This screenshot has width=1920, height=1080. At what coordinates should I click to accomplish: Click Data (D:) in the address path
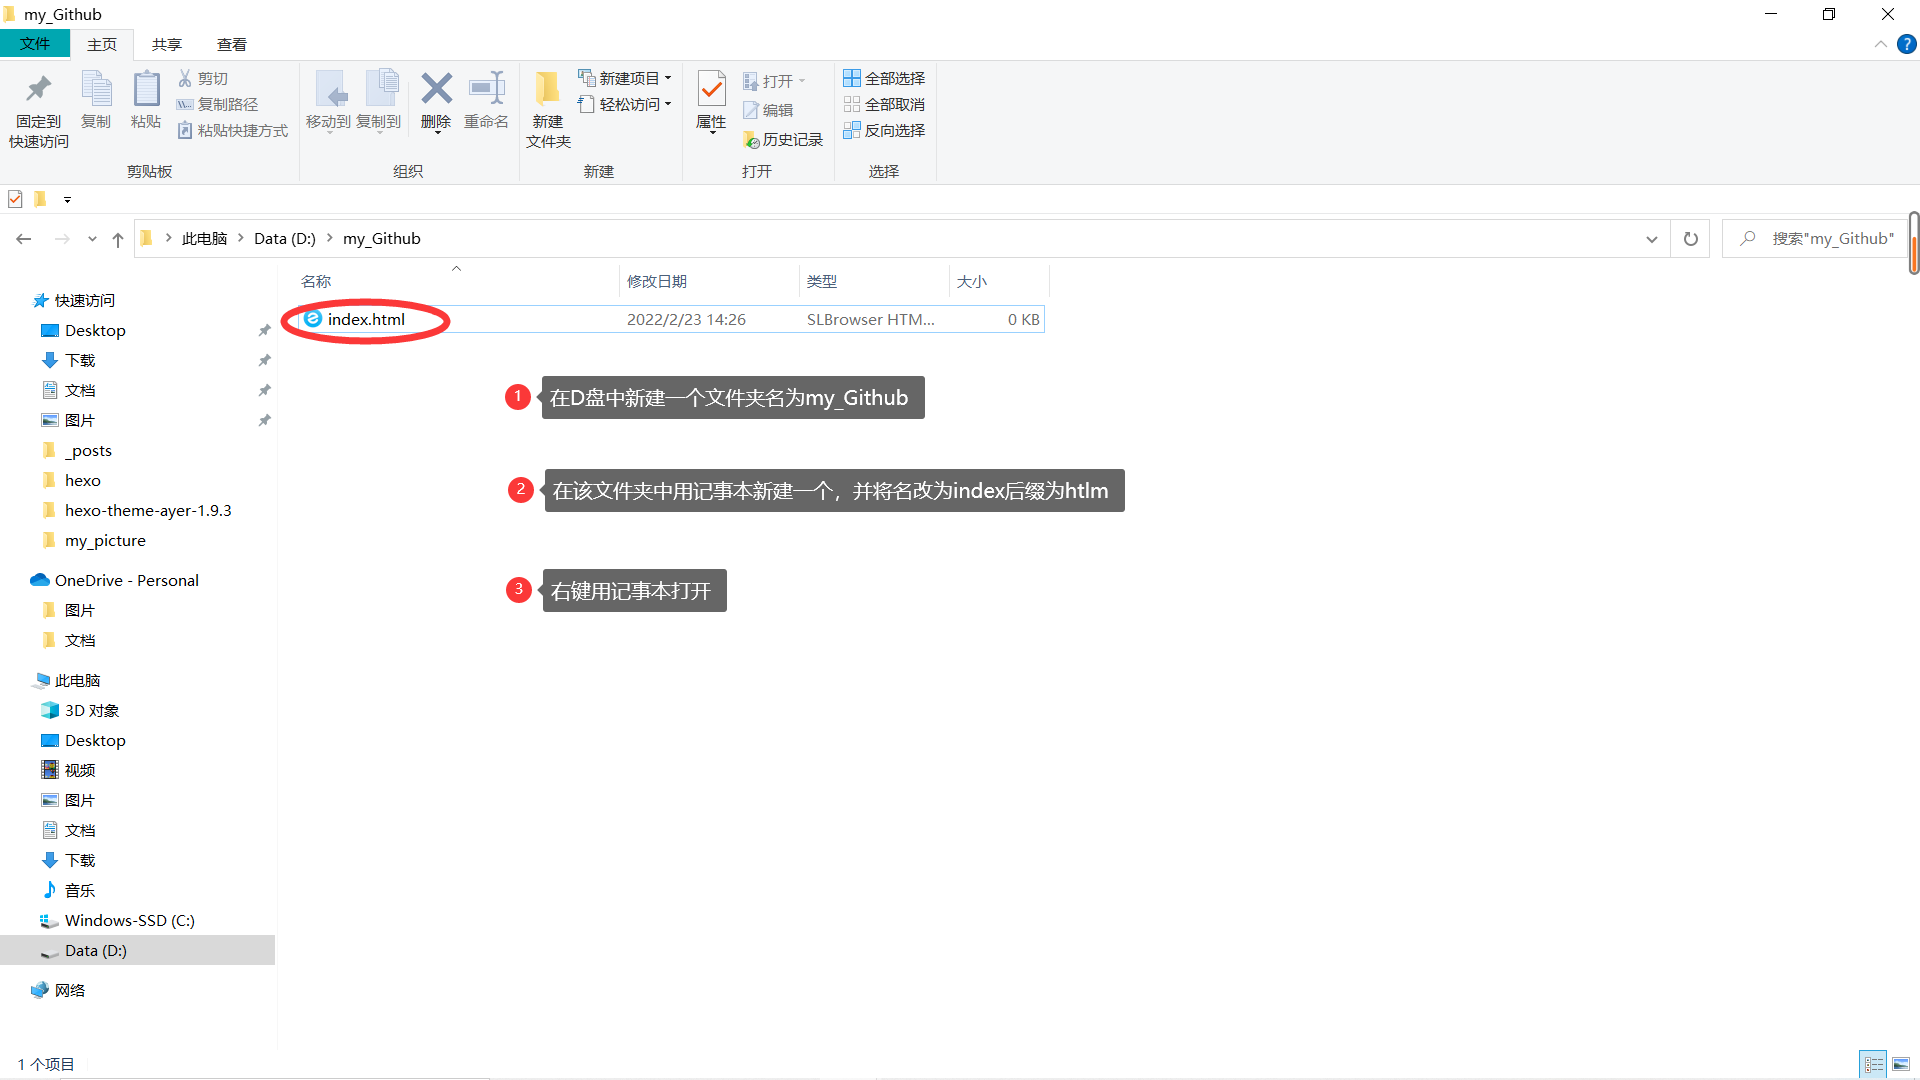pyautogui.click(x=285, y=238)
